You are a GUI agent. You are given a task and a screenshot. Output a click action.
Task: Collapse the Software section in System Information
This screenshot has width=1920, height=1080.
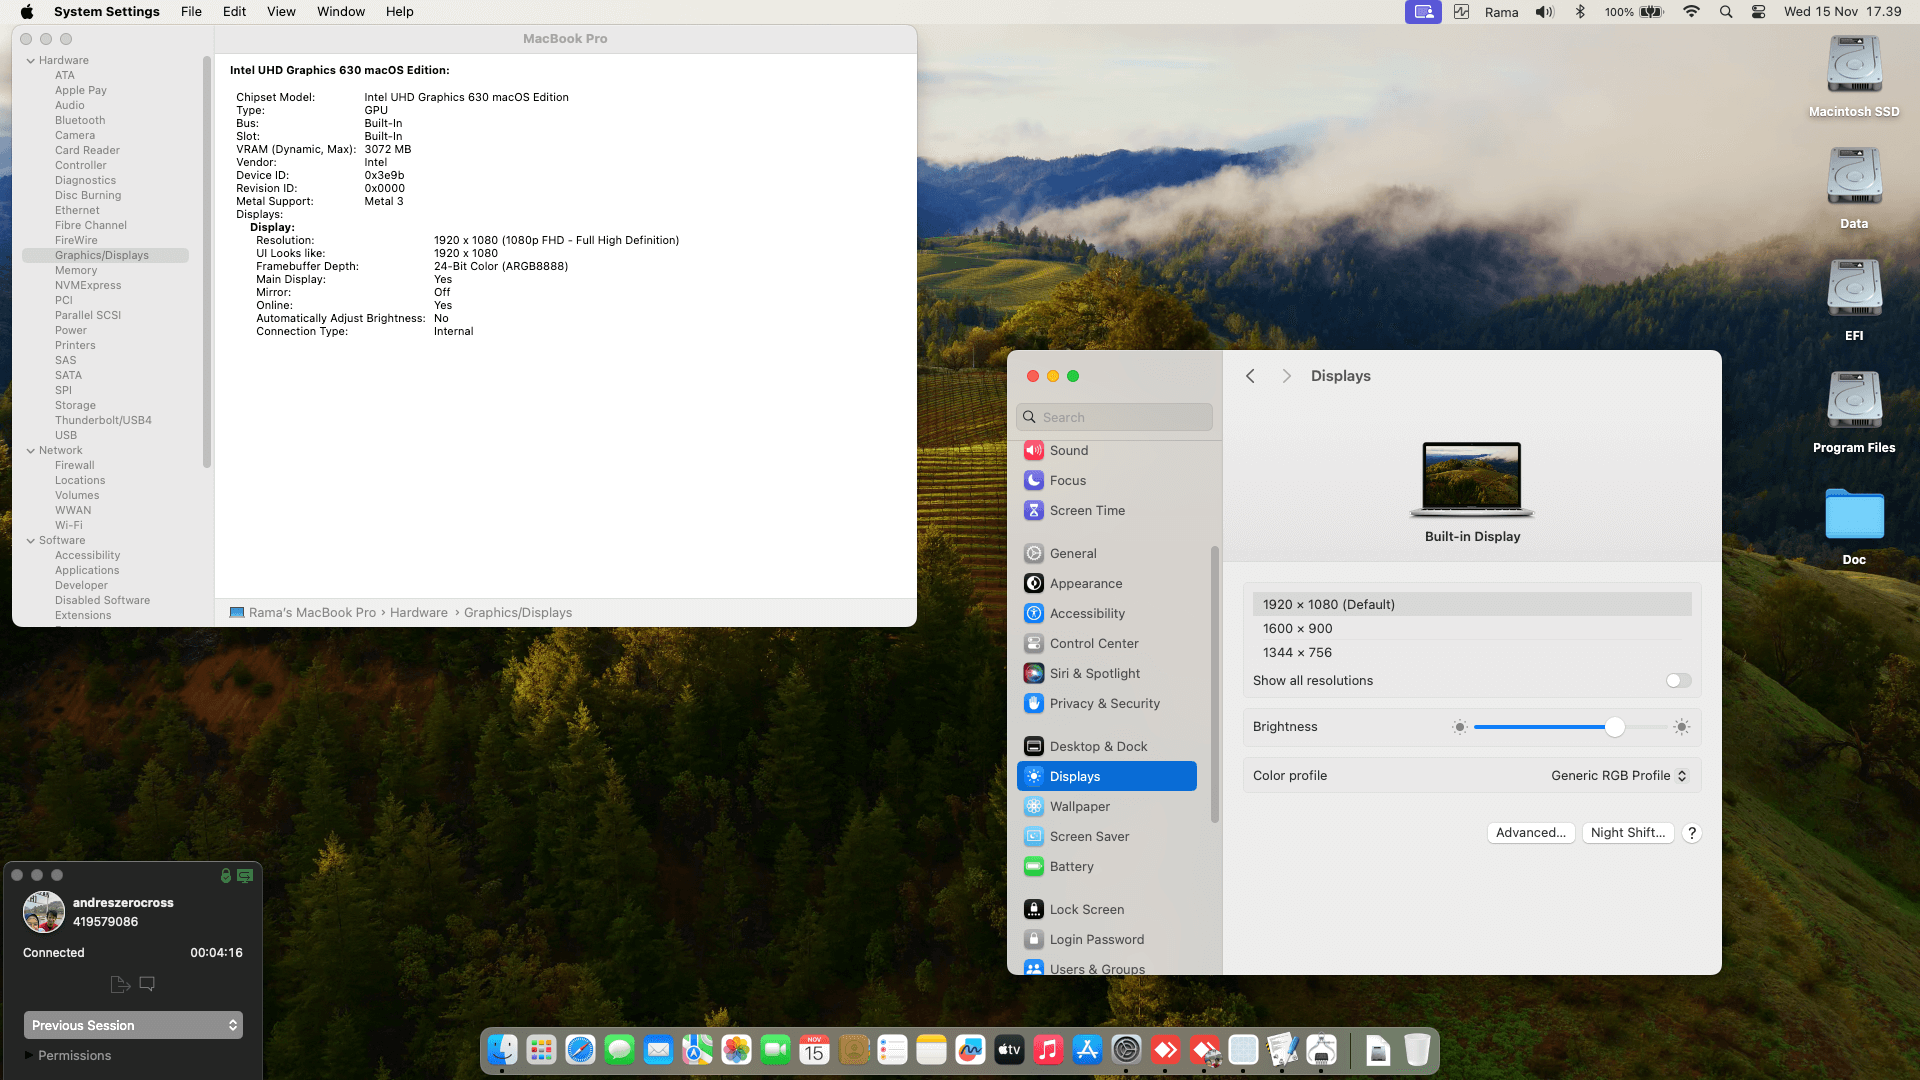(x=31, y=541)
